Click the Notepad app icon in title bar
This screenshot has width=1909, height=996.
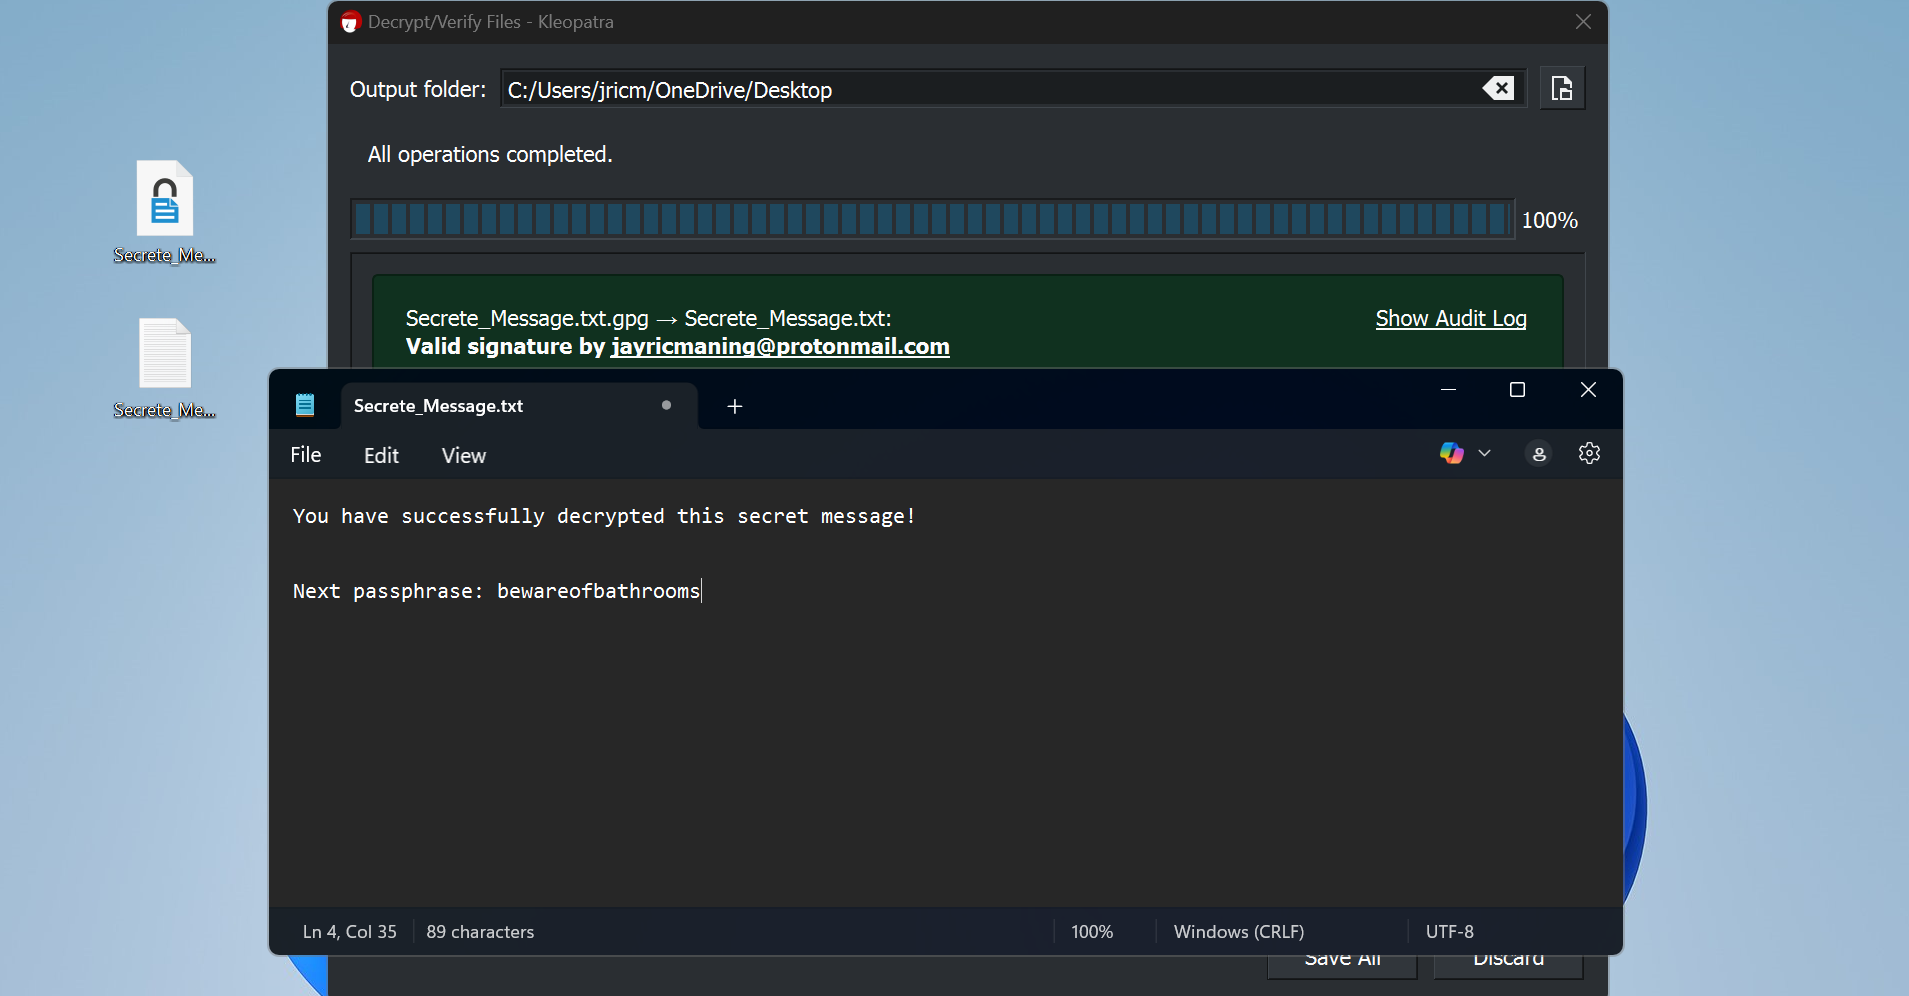coord(305,405)
